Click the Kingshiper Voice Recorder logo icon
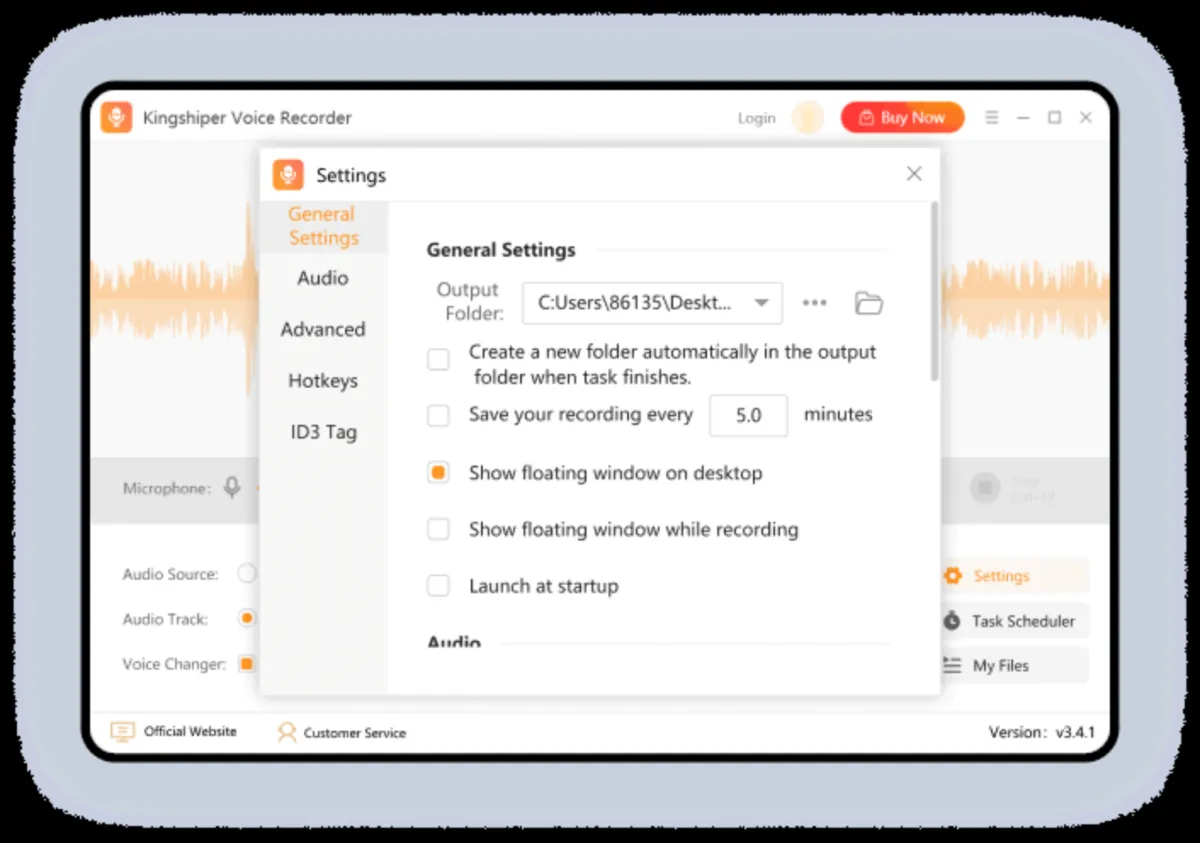The image size is (1200, 843). point(116,117)
